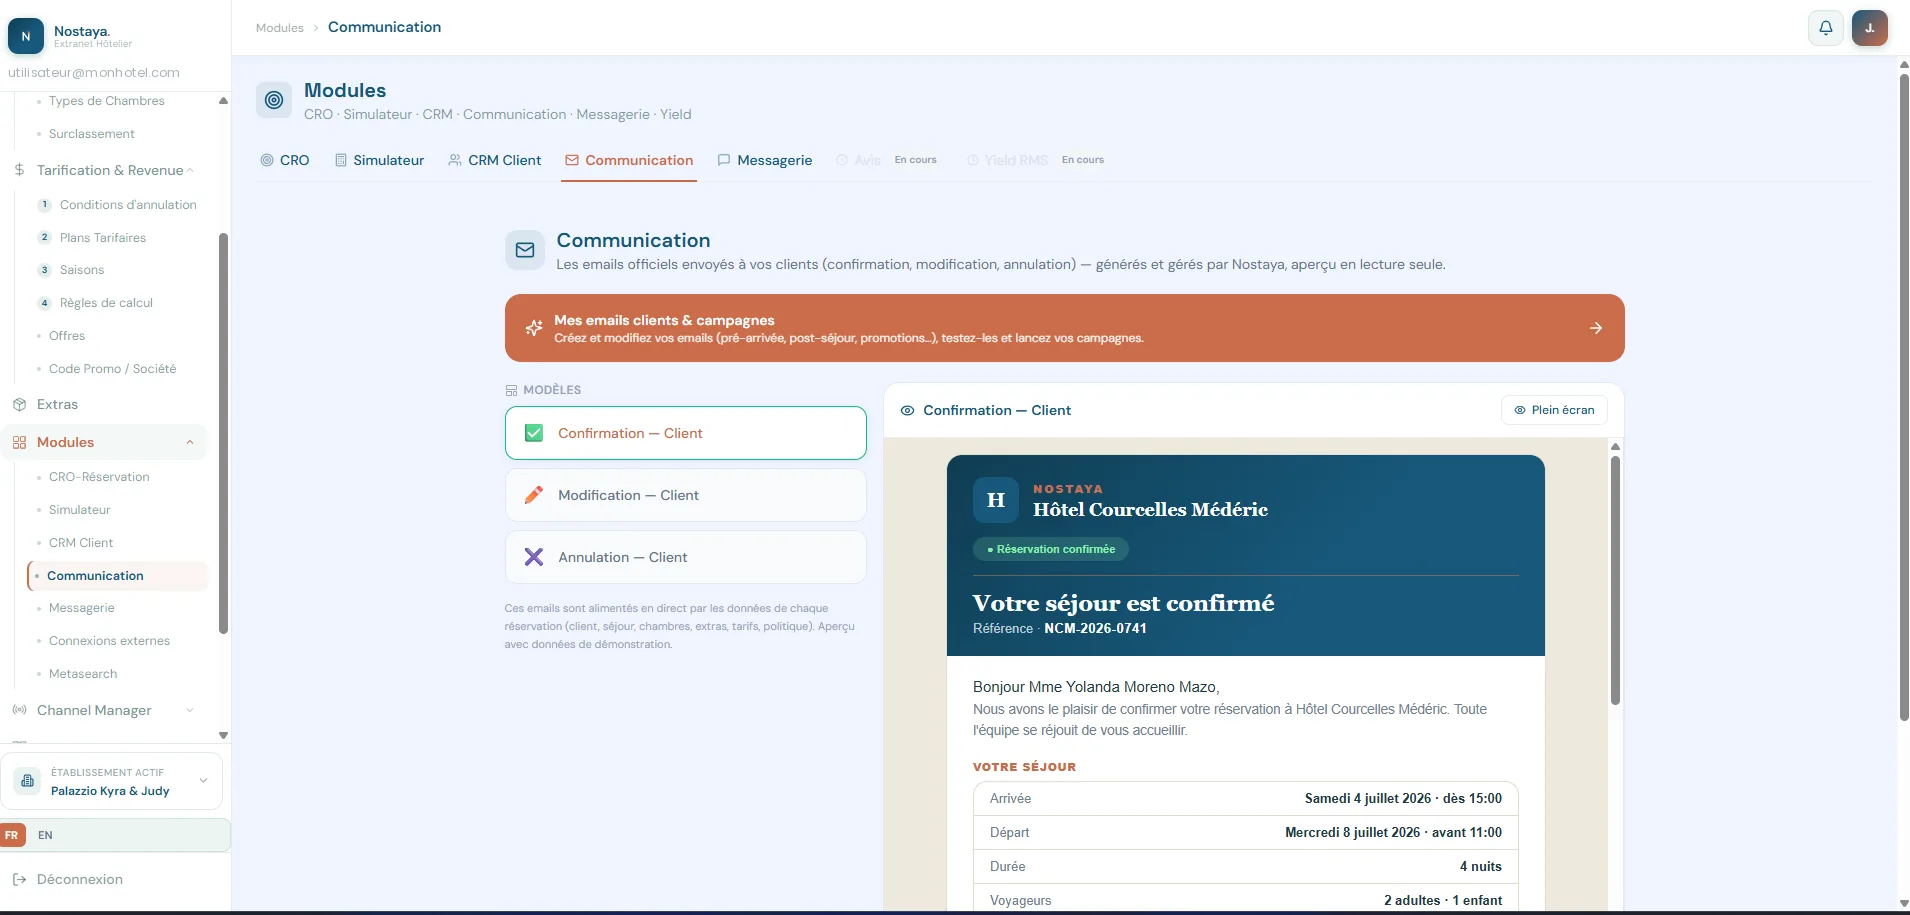Open Simulateur sidebar item
The width and height of the screenshot is (1910, 915).
(80, 510)
